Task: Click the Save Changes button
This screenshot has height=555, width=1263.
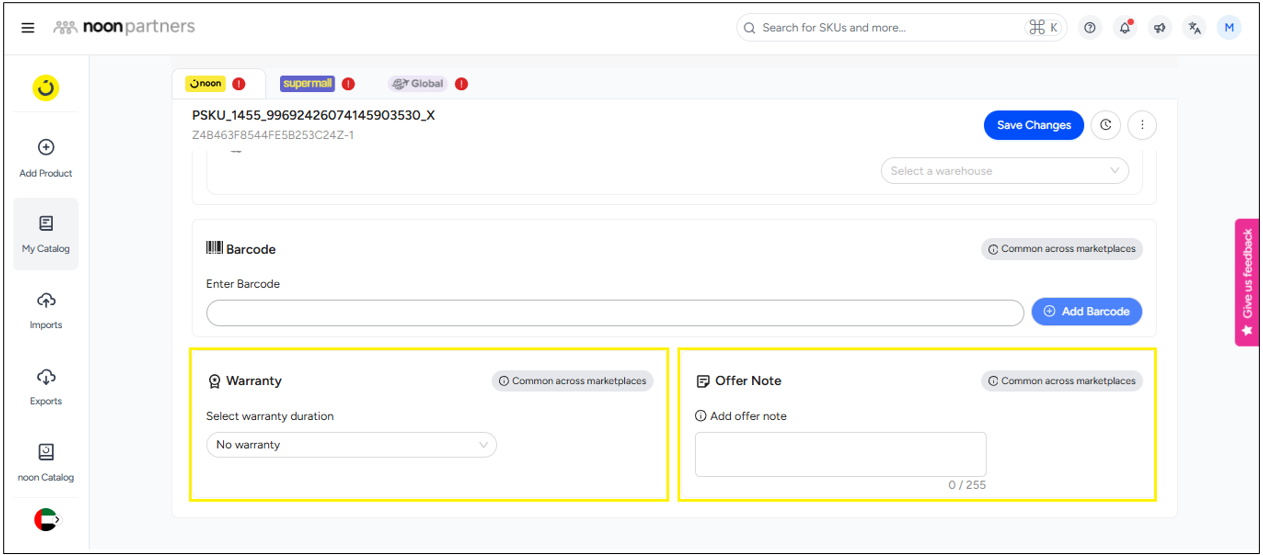Action: coord(1033,125)
